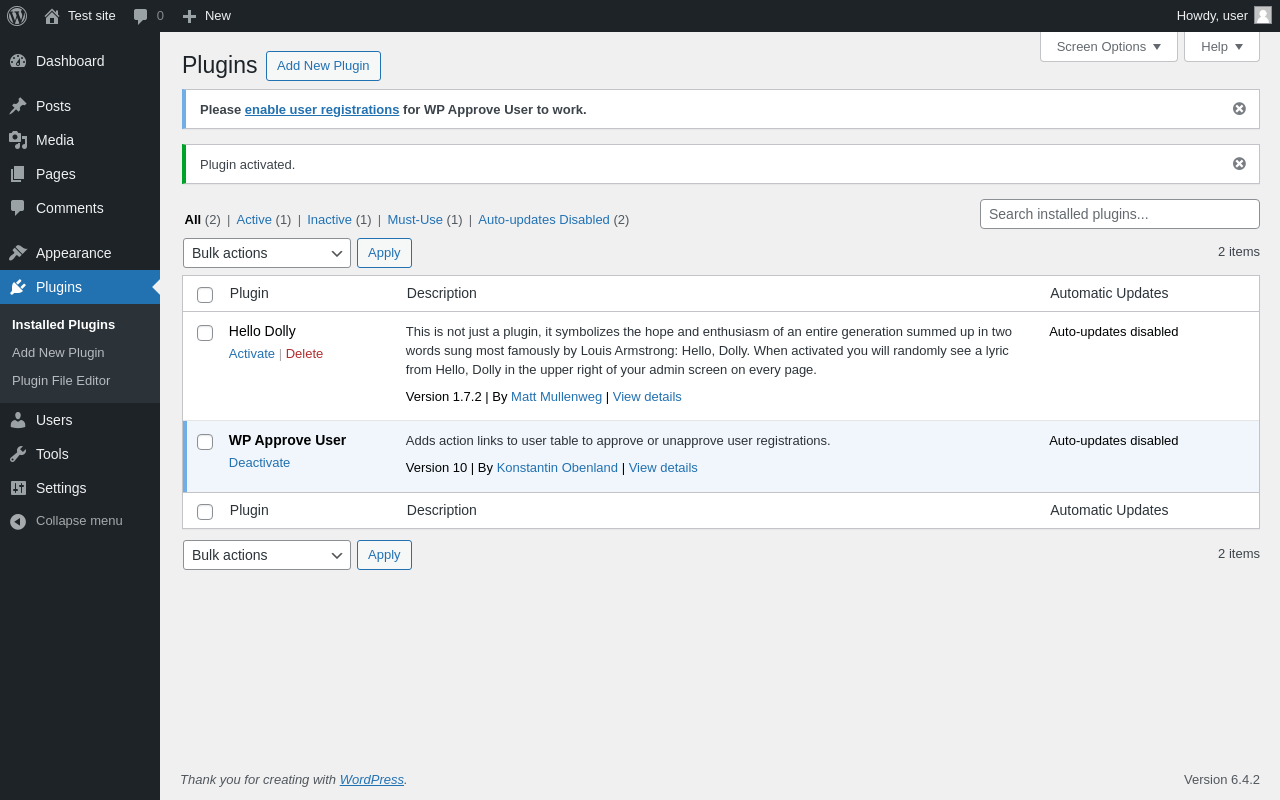Check the Hello Dolly plugin checkbox
1280x800 pixels.
[205, 333]
